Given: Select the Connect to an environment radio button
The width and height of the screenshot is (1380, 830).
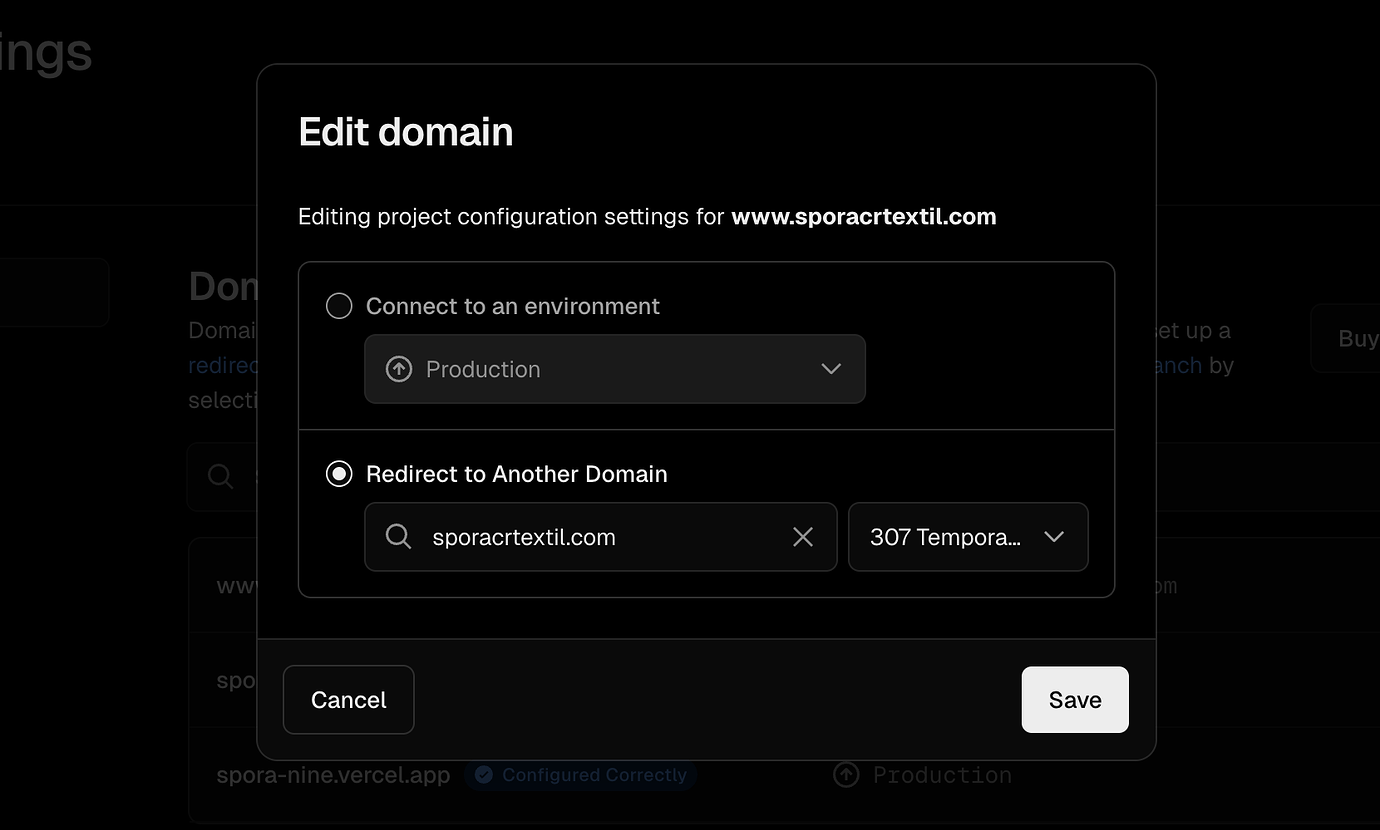Looking at the screenshot, I should pos(339,306).
